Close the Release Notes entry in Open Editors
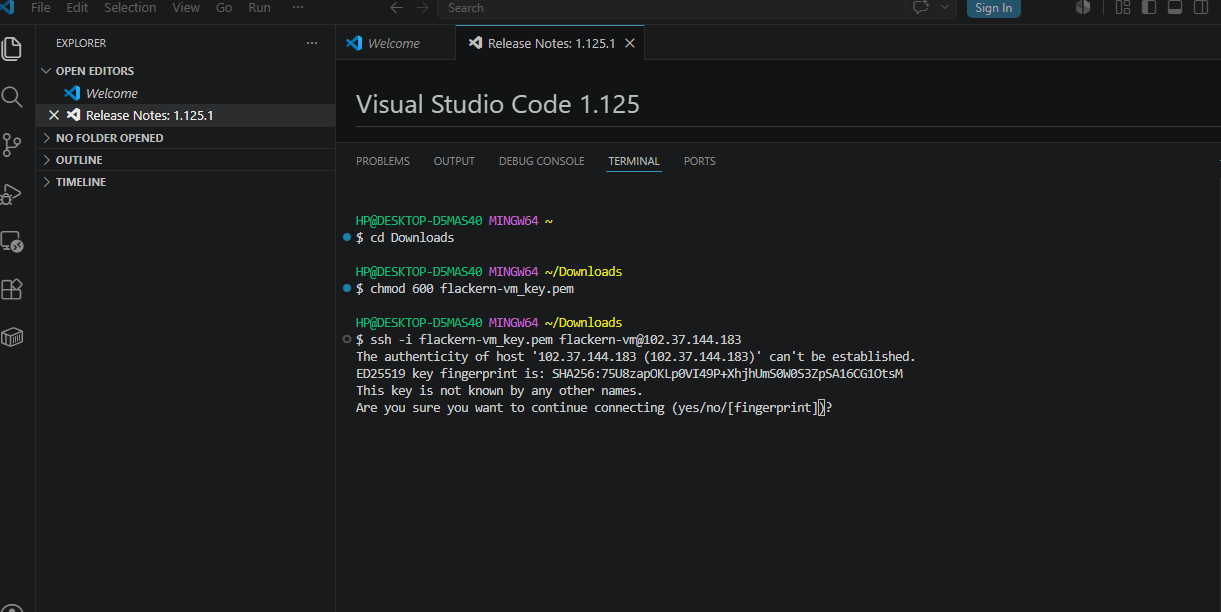1221x612 pixels. point(54,115)
